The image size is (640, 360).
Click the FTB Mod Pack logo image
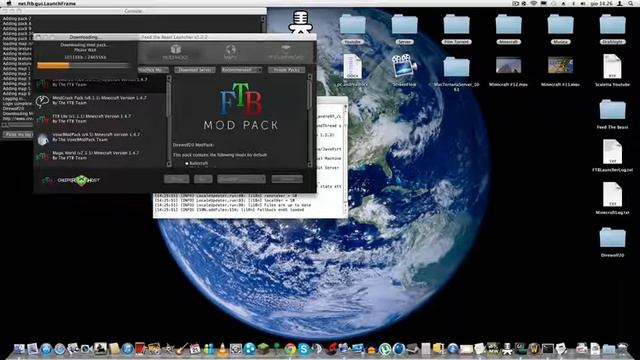tap(241, 106)
